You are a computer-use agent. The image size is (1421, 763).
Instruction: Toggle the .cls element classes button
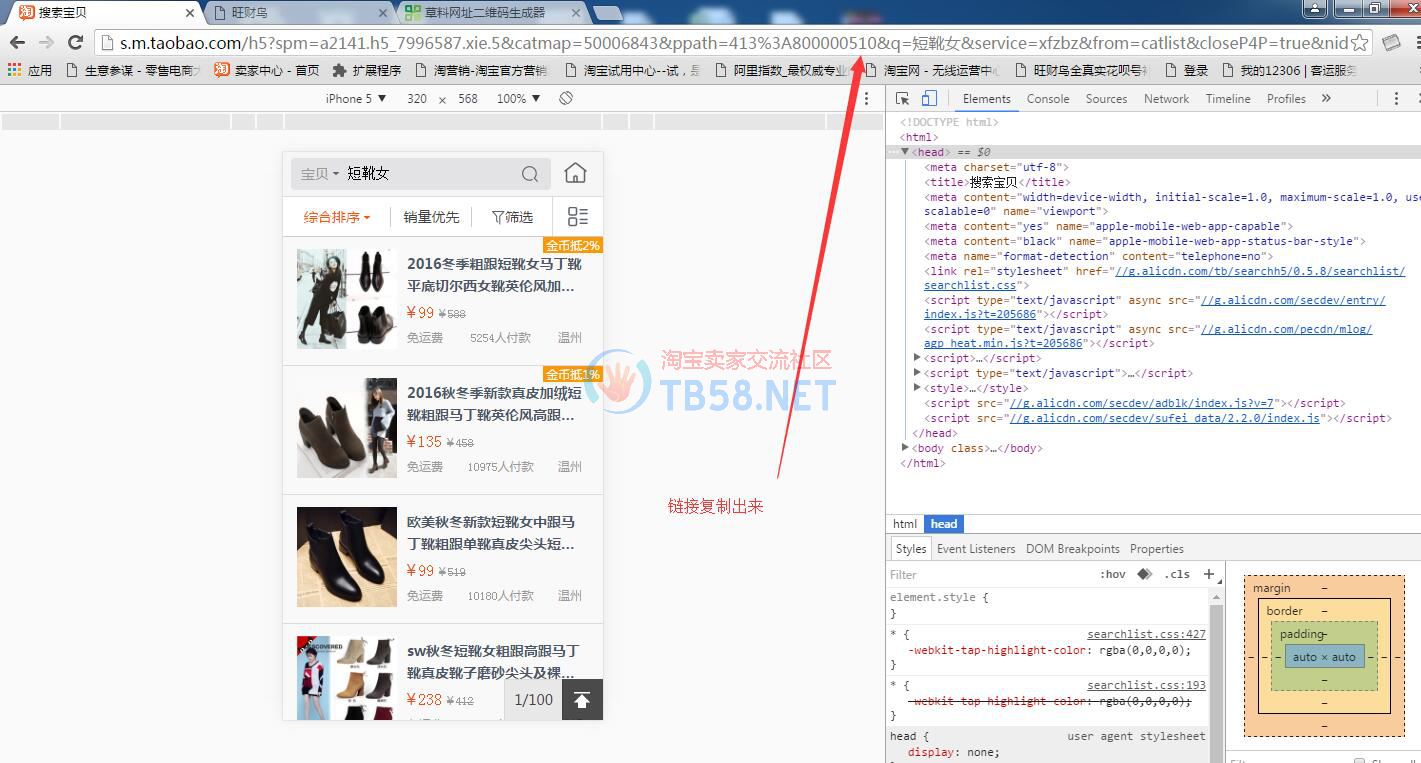tap(1177, 574)
